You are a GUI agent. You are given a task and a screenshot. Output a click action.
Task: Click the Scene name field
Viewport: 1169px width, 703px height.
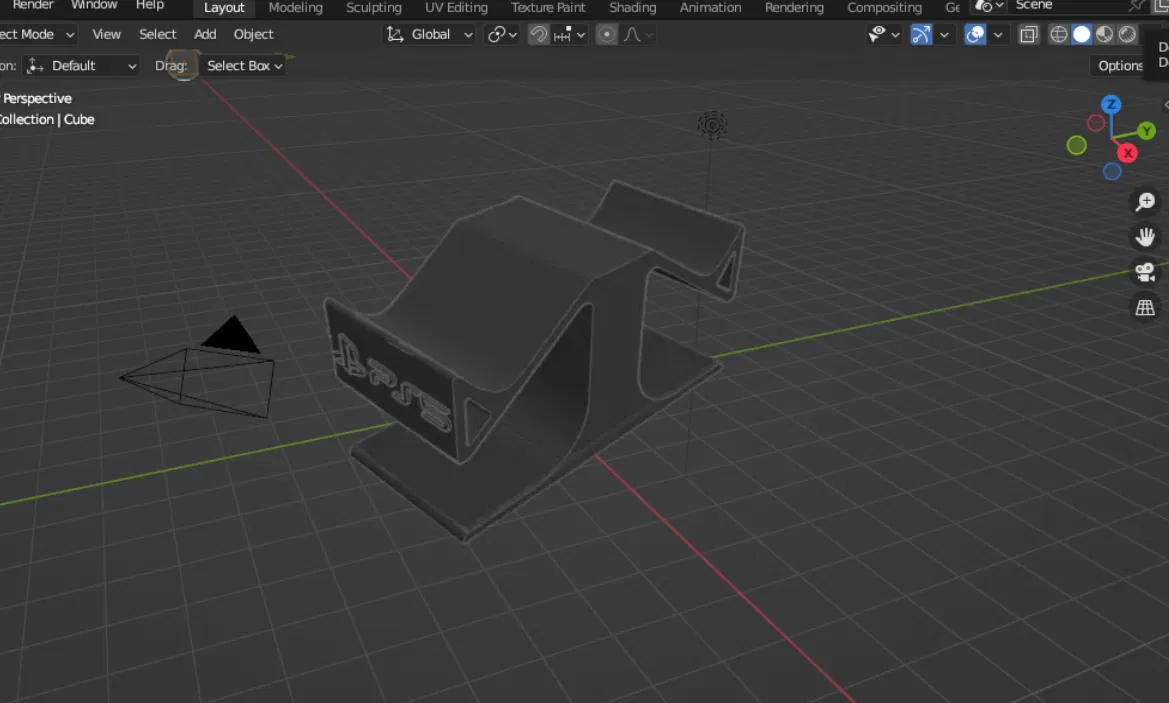point(1066,6)
